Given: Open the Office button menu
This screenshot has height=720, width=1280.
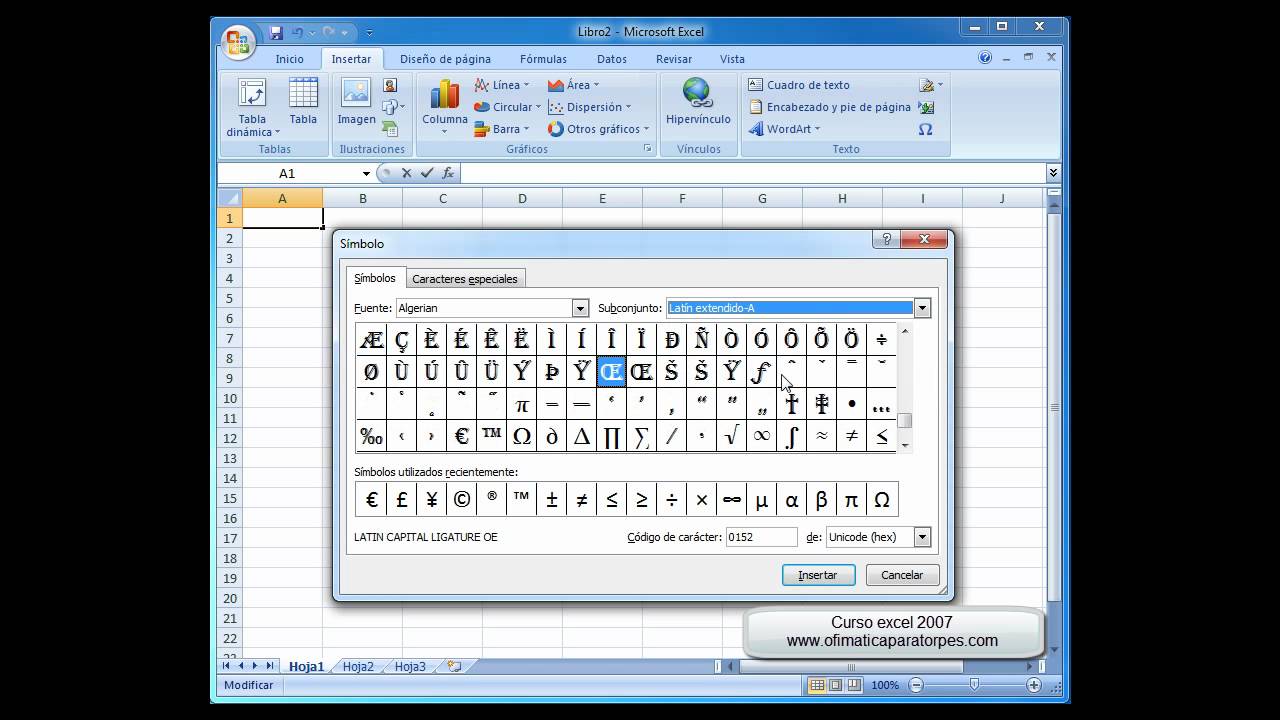Looking at the screenshot, I should click(238, 41).
